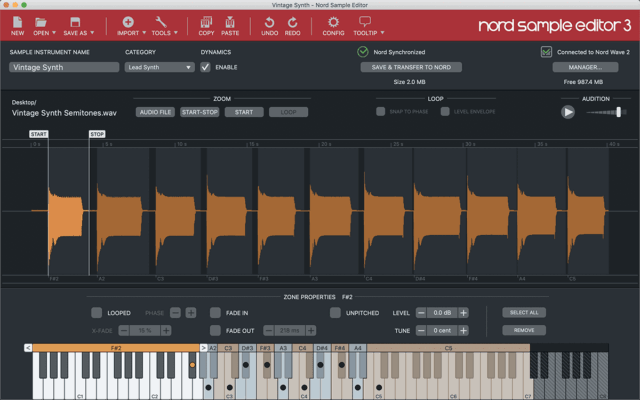The height and width of the screenshot is (400, 640).
Task: Enable the Fade In checkbox
Action: coord(215,313)
